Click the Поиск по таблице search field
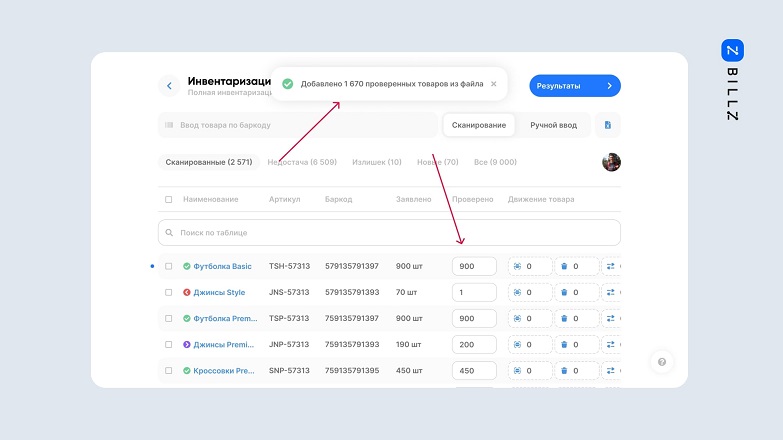The image size is (783, 440). [x=389, y=232]
